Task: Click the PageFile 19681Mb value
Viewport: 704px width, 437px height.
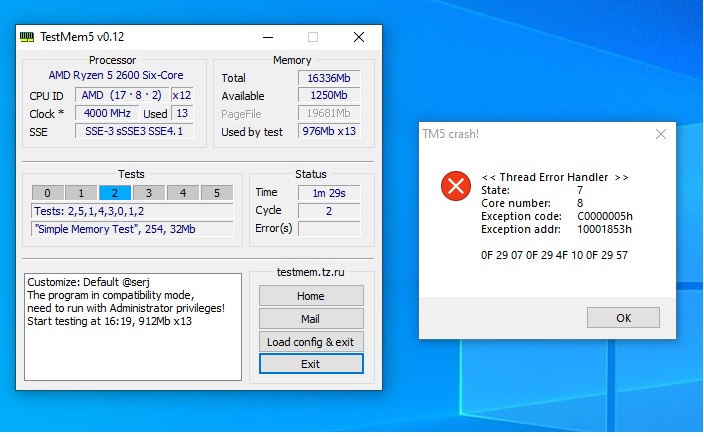Action: click(x=329, y=113)
